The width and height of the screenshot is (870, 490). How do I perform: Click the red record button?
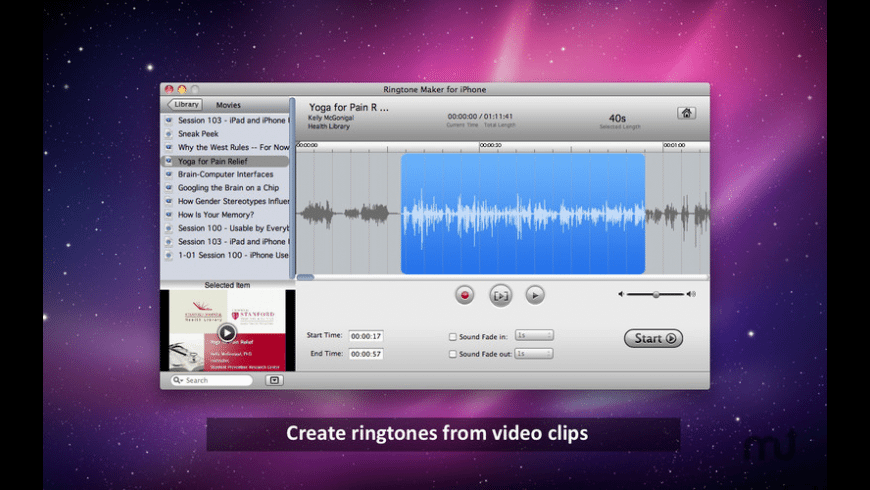(464, 295)
